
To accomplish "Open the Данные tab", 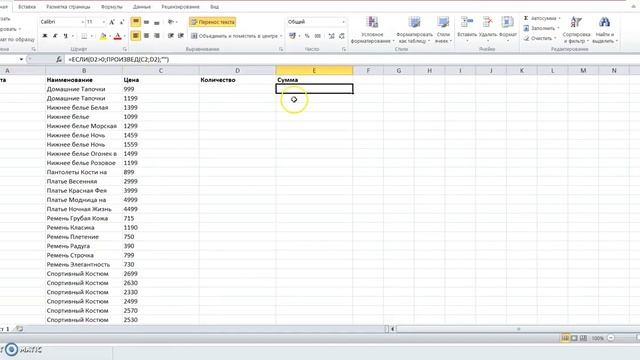I will tap(142, 7).
